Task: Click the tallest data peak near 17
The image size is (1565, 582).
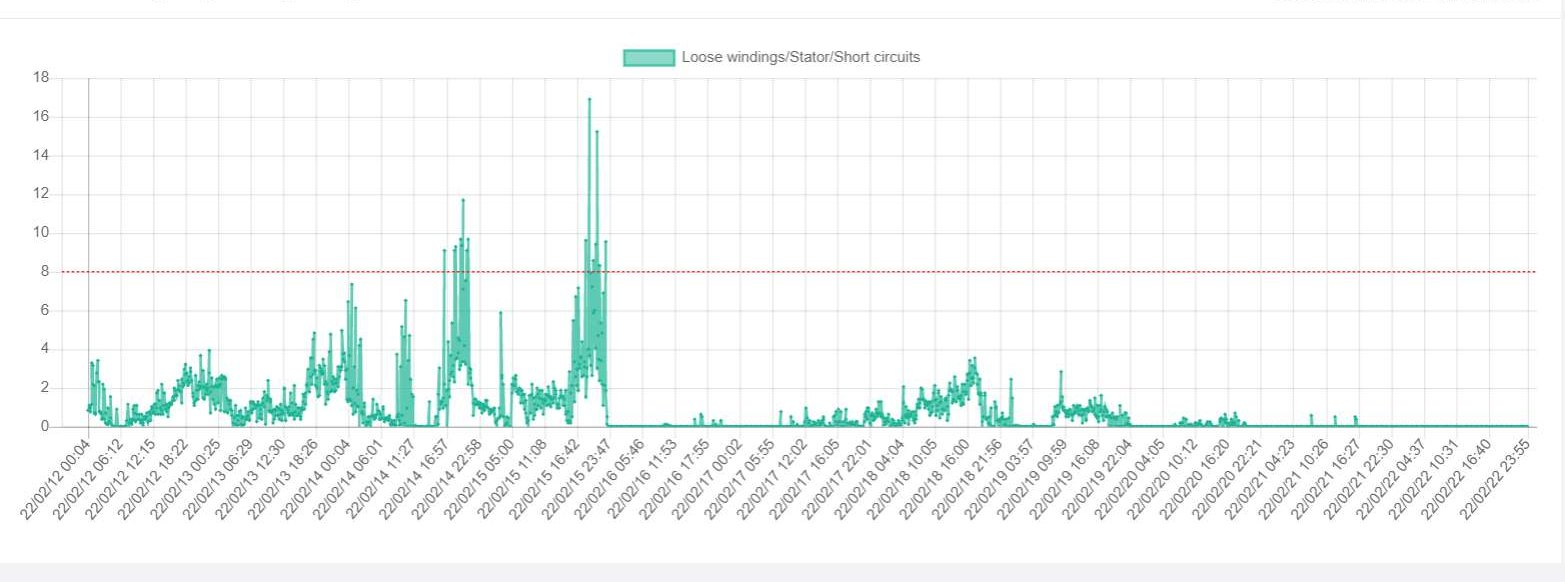Action: [589, 99]
